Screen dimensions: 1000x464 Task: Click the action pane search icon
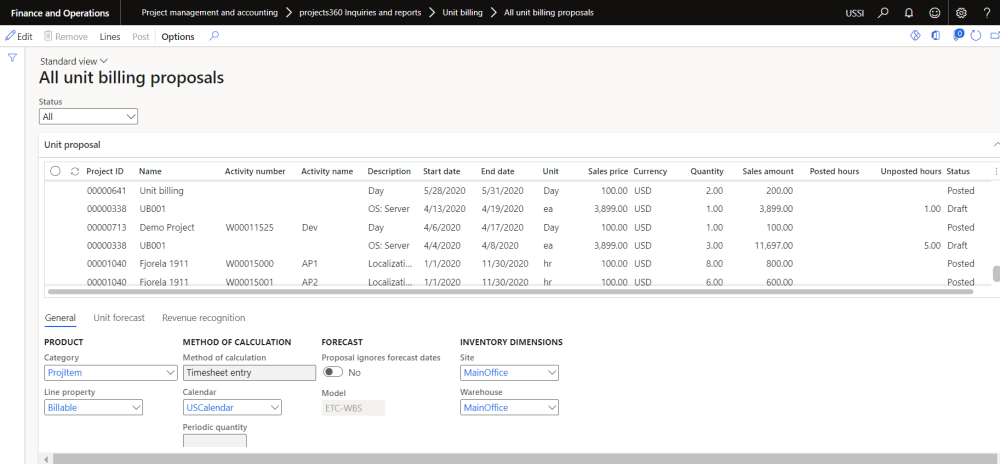[x=214, y=36]
